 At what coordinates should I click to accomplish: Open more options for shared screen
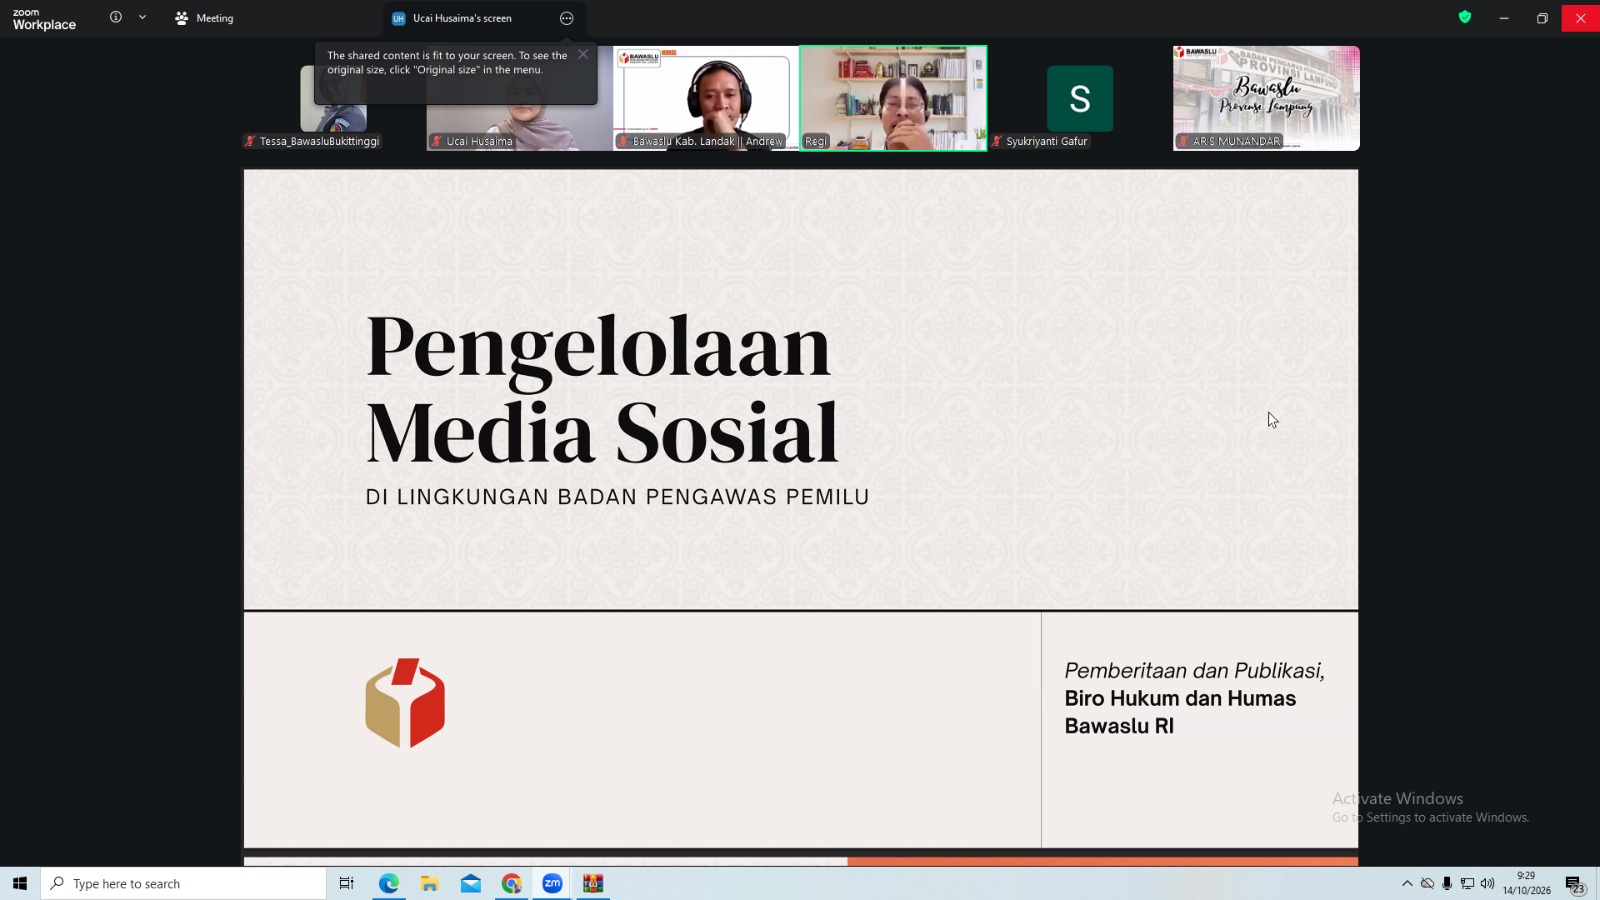tap(567, 18)
